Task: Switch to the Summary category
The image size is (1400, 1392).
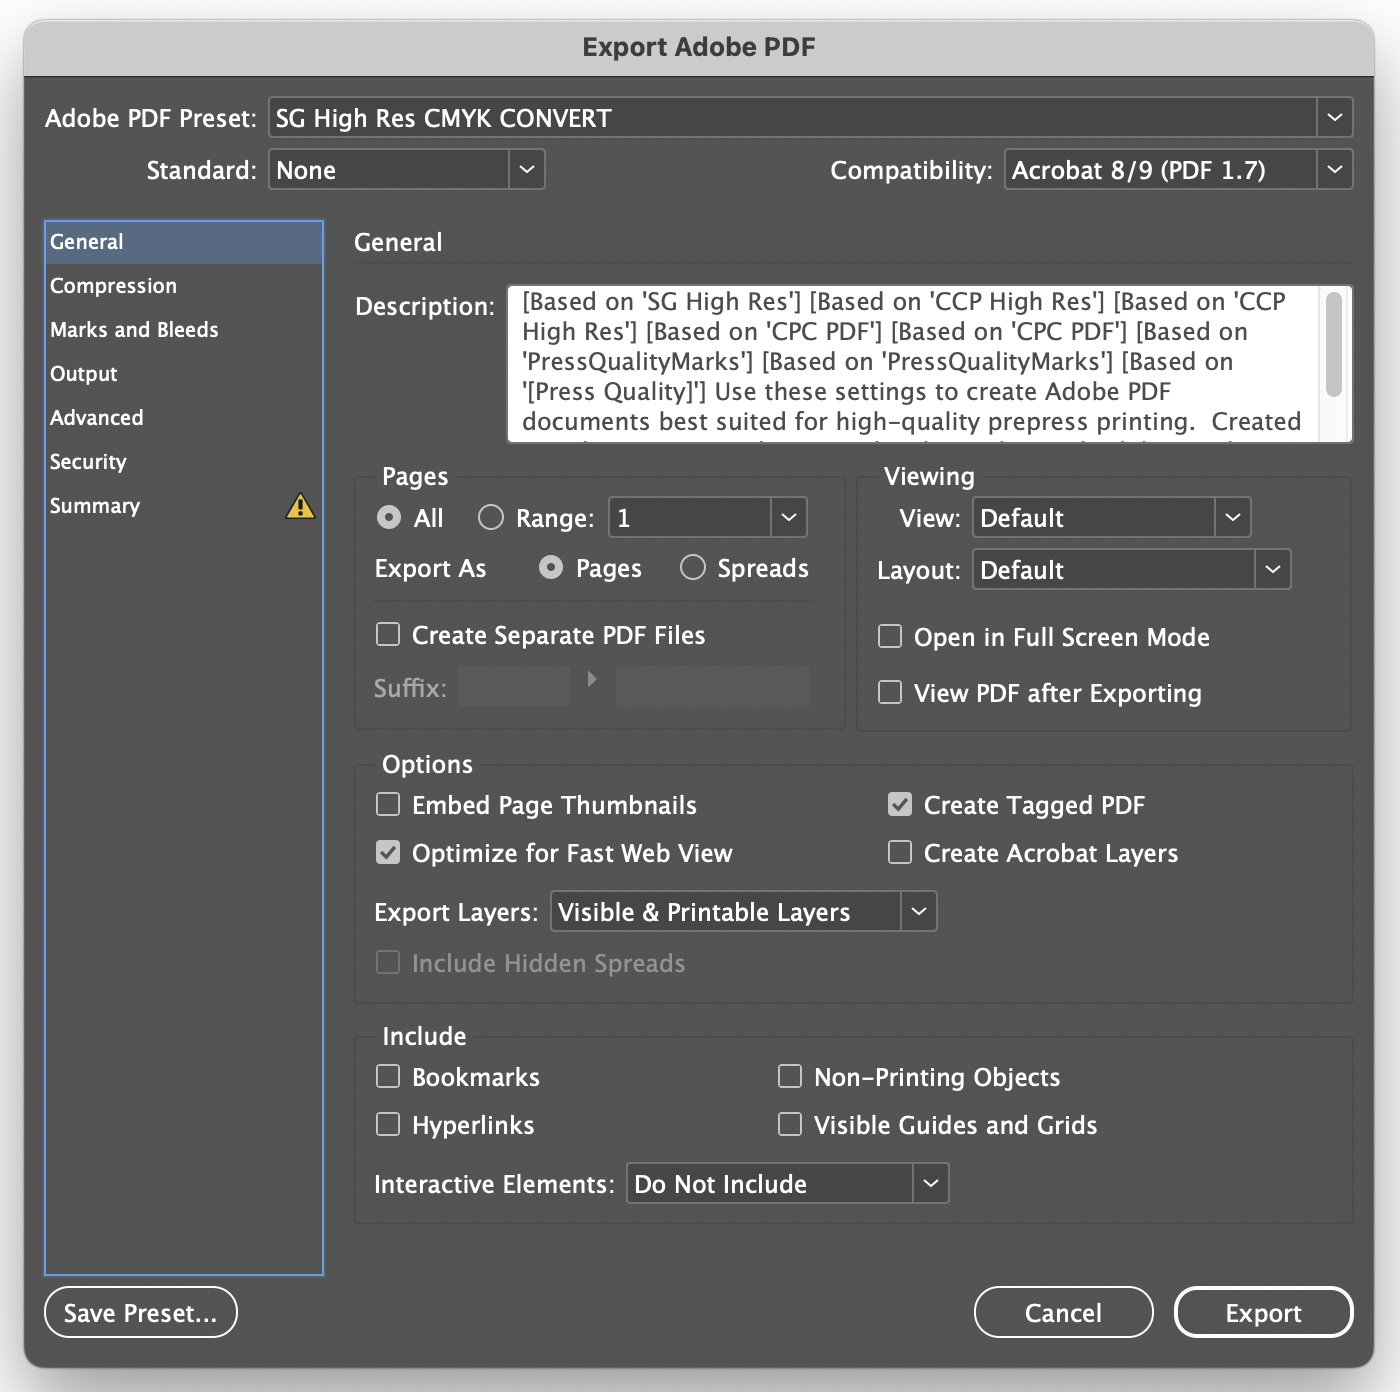Action: tap(184, 506)
